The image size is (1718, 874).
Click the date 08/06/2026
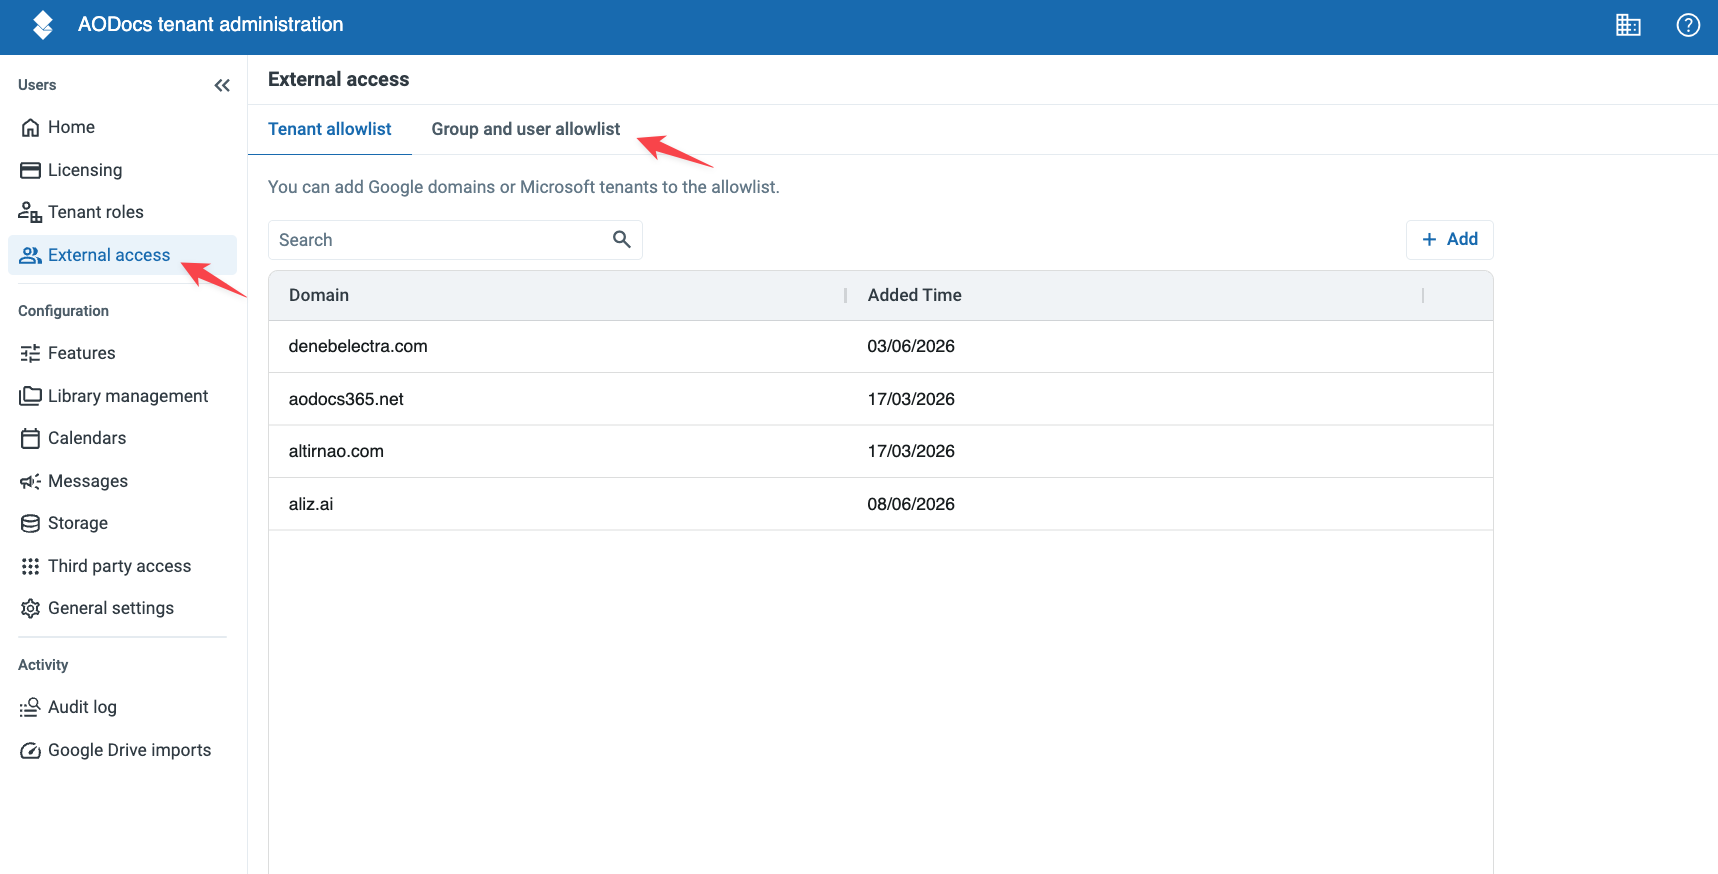(911, 504)
